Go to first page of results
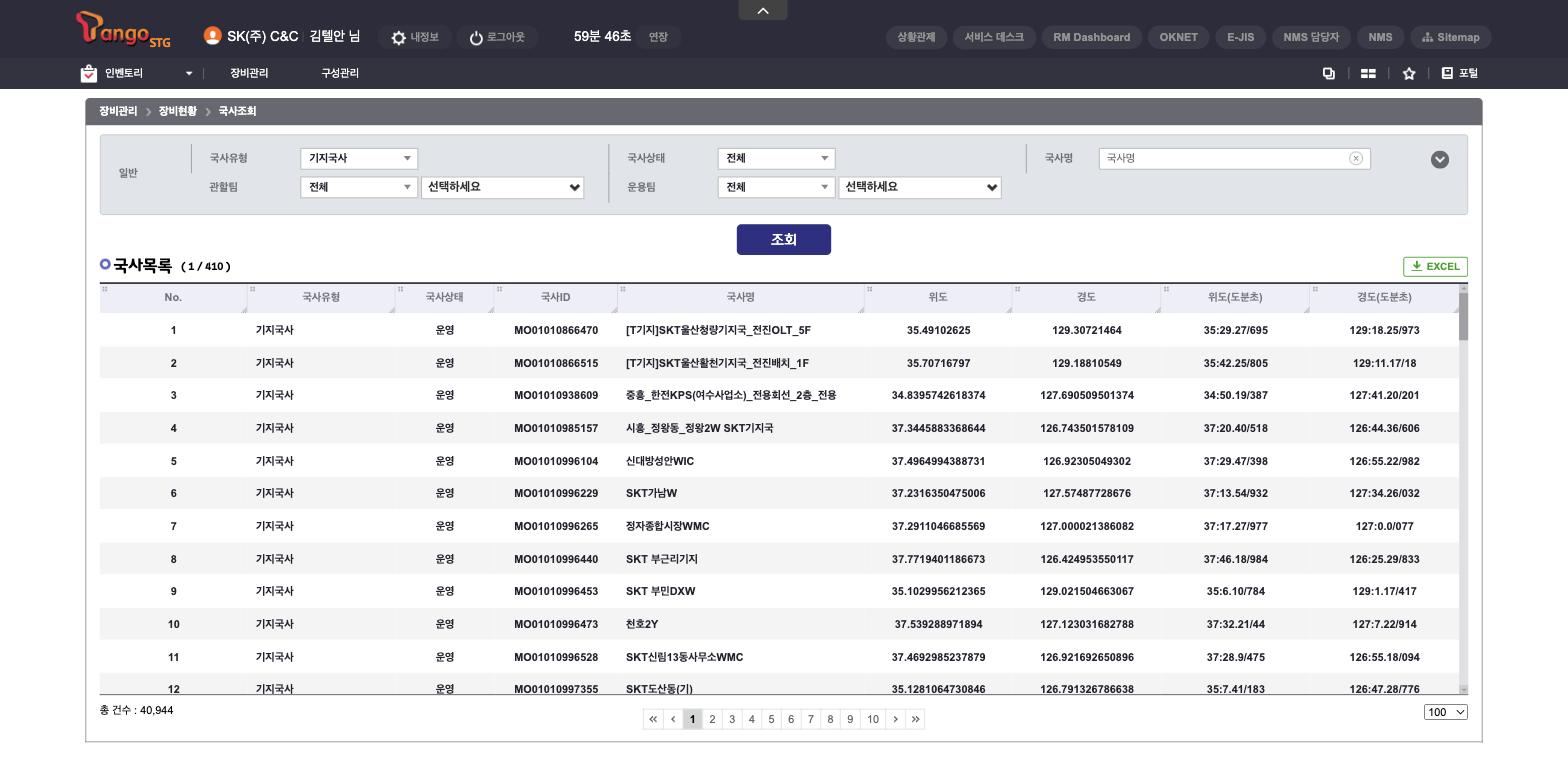Screen dimensions: 1568x772 coord(653,719)
